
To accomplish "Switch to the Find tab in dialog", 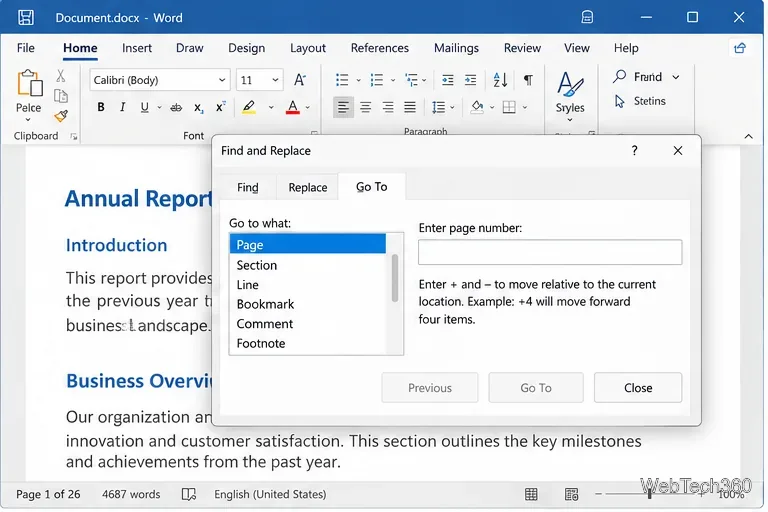I will (x=248, y=187).
